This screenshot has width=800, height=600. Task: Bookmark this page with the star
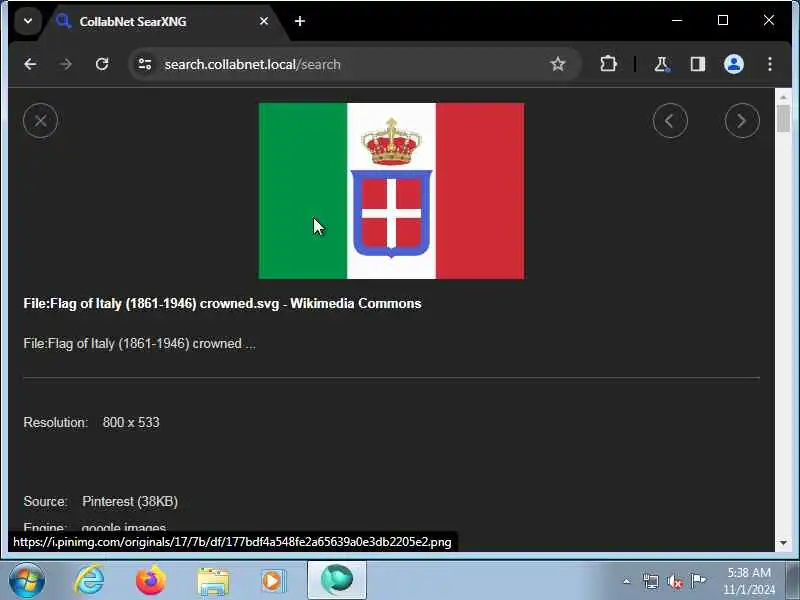pyautogui.click(x=558, y=64)
